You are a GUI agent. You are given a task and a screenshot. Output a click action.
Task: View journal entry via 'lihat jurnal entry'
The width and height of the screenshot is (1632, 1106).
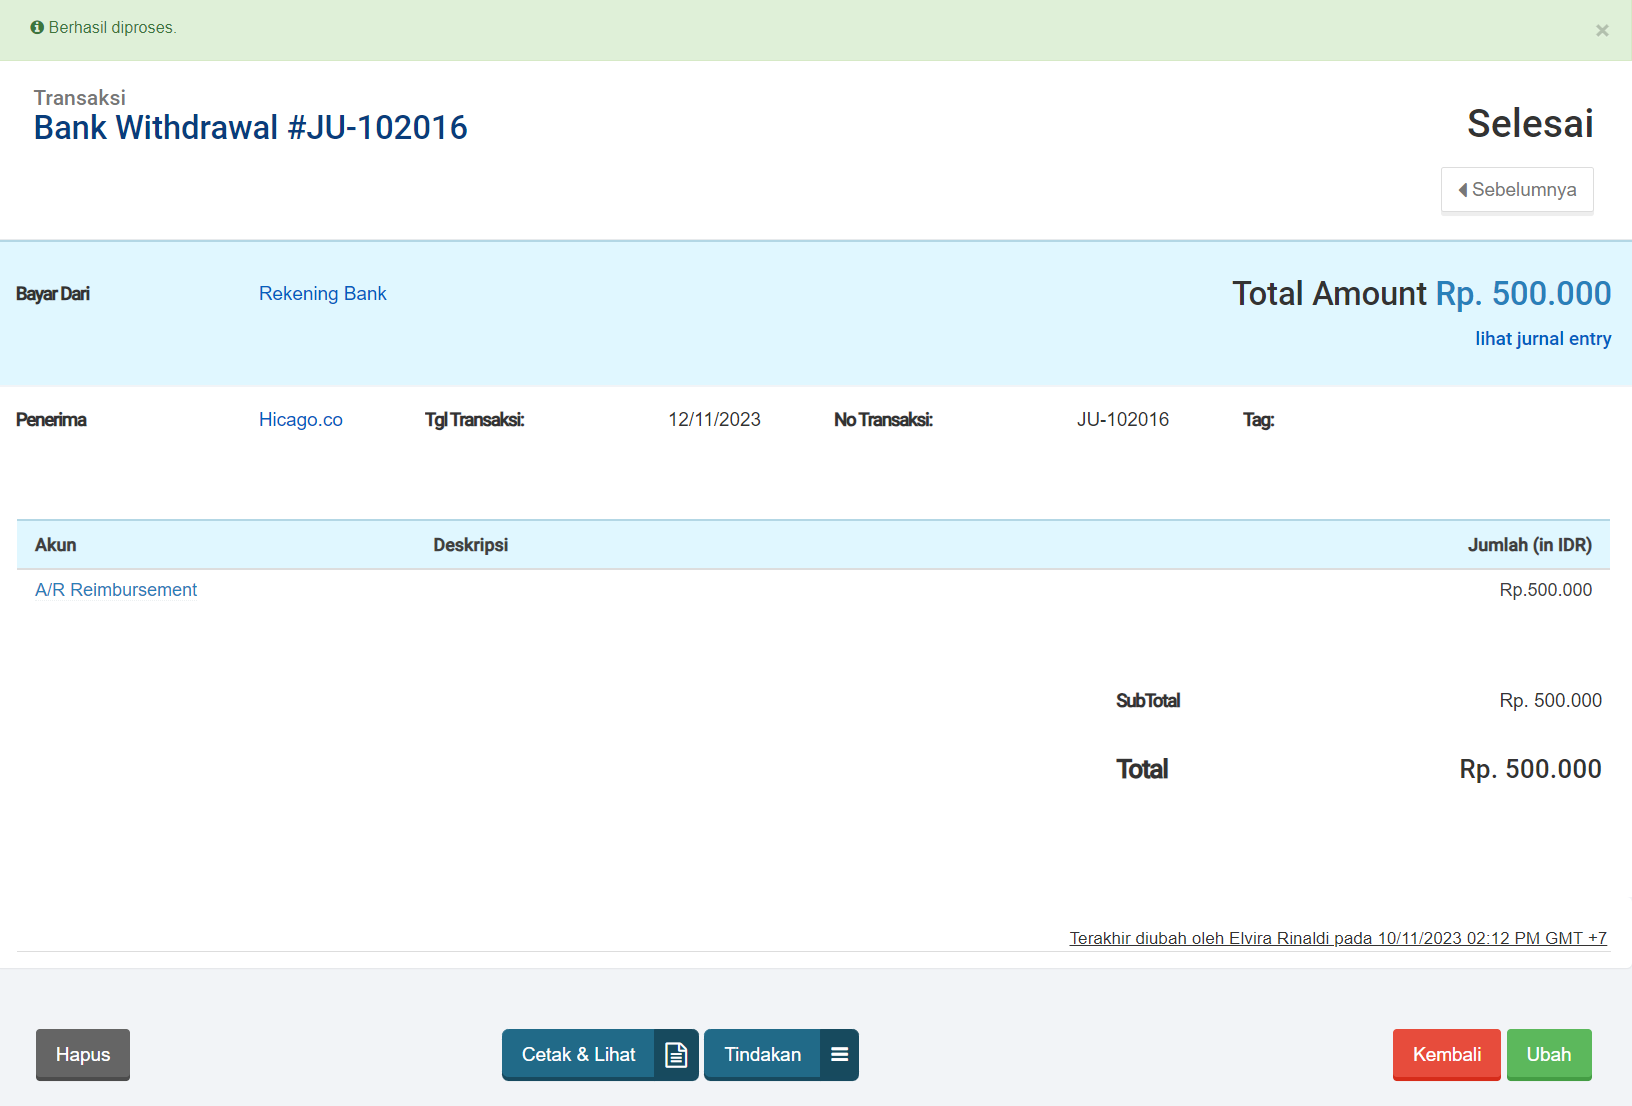click(x=1542, y=339)
